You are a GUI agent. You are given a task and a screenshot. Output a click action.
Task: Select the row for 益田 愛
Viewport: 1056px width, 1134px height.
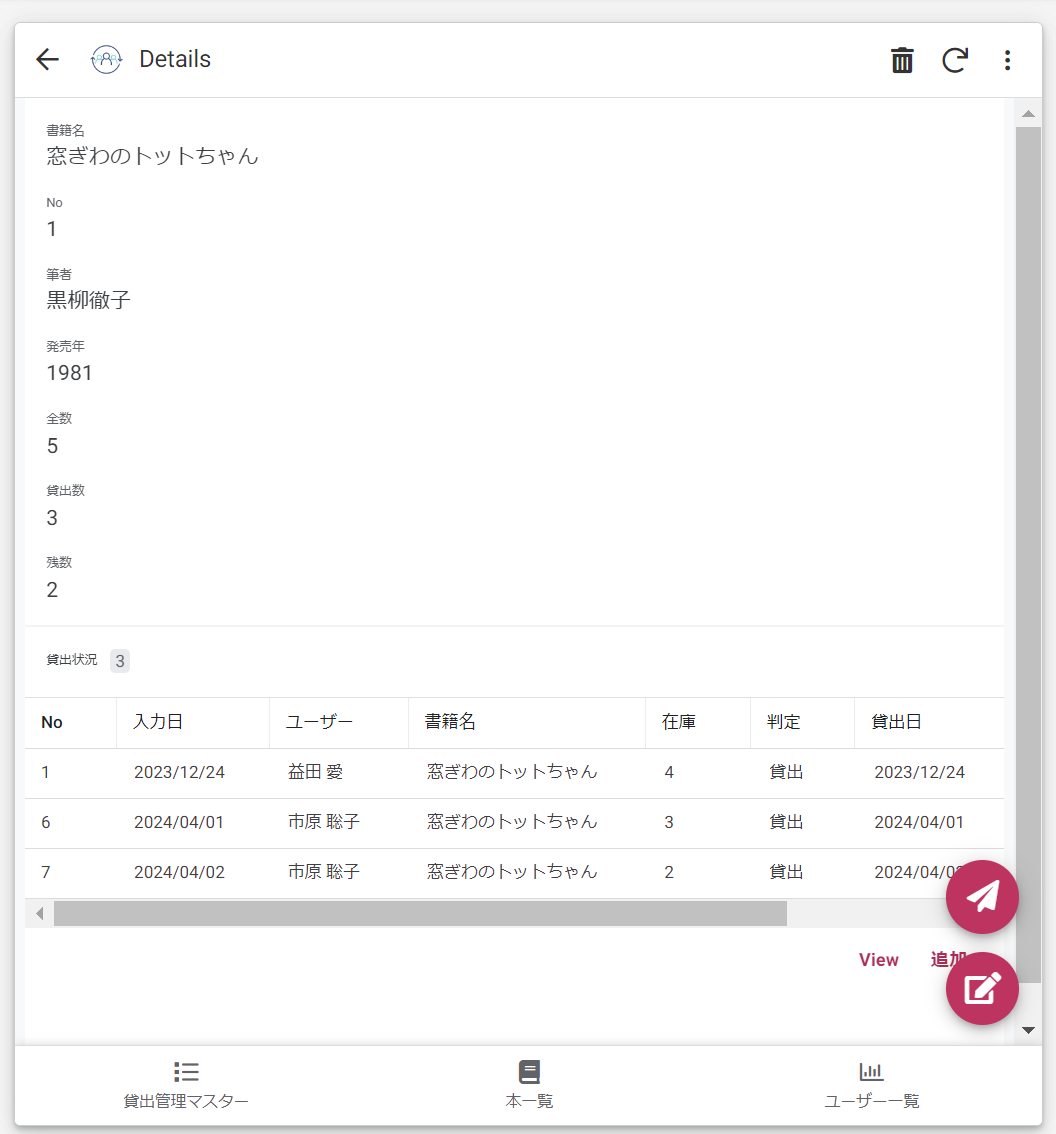(x=315, y=772)
